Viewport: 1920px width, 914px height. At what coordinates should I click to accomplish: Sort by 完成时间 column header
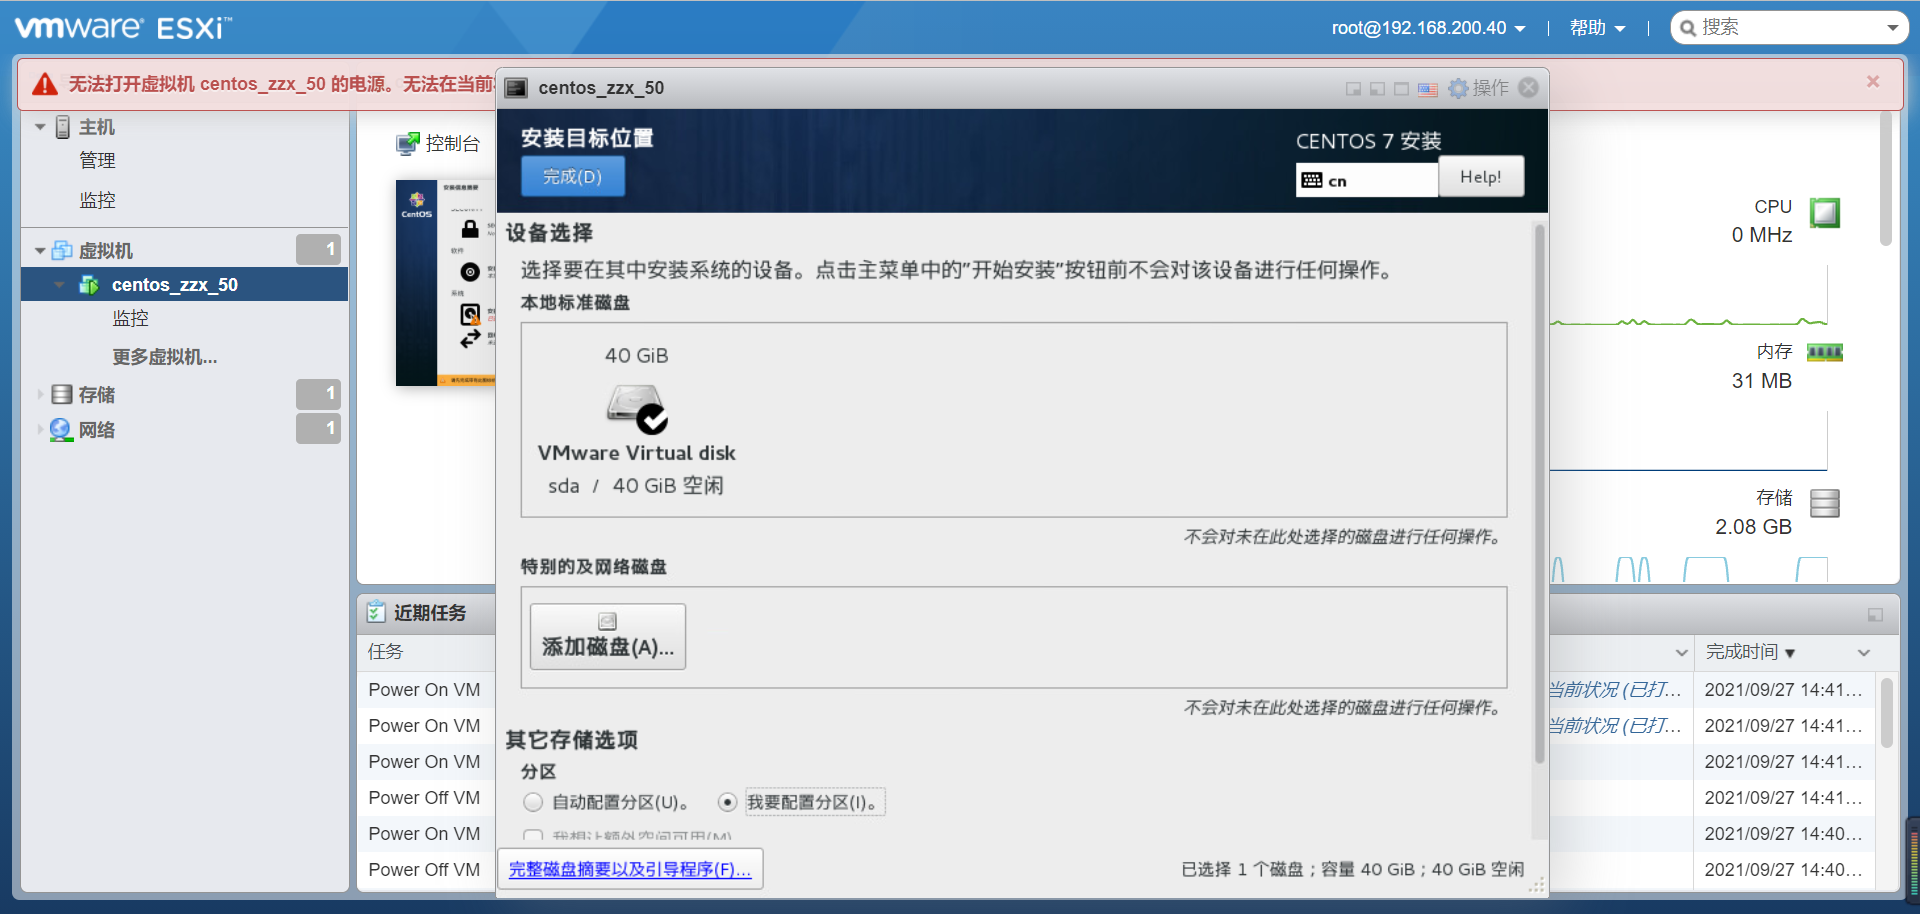pos(1742,652)
